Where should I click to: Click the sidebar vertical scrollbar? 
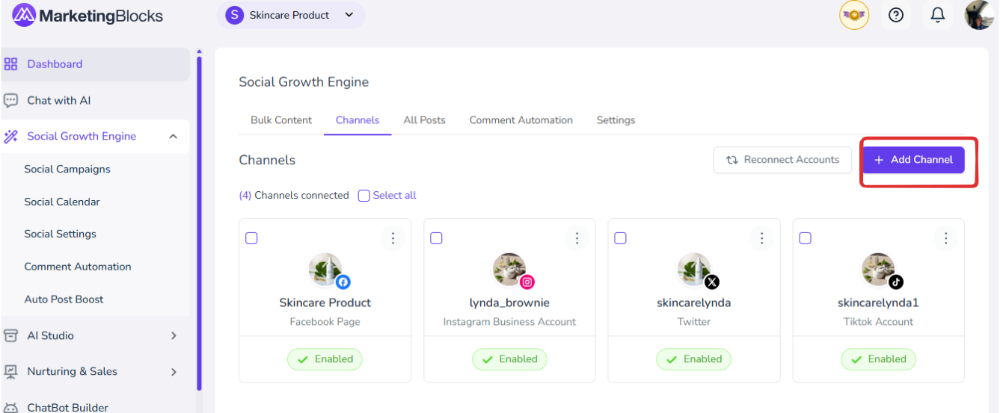pyautogui.click(x=199, y=220)
